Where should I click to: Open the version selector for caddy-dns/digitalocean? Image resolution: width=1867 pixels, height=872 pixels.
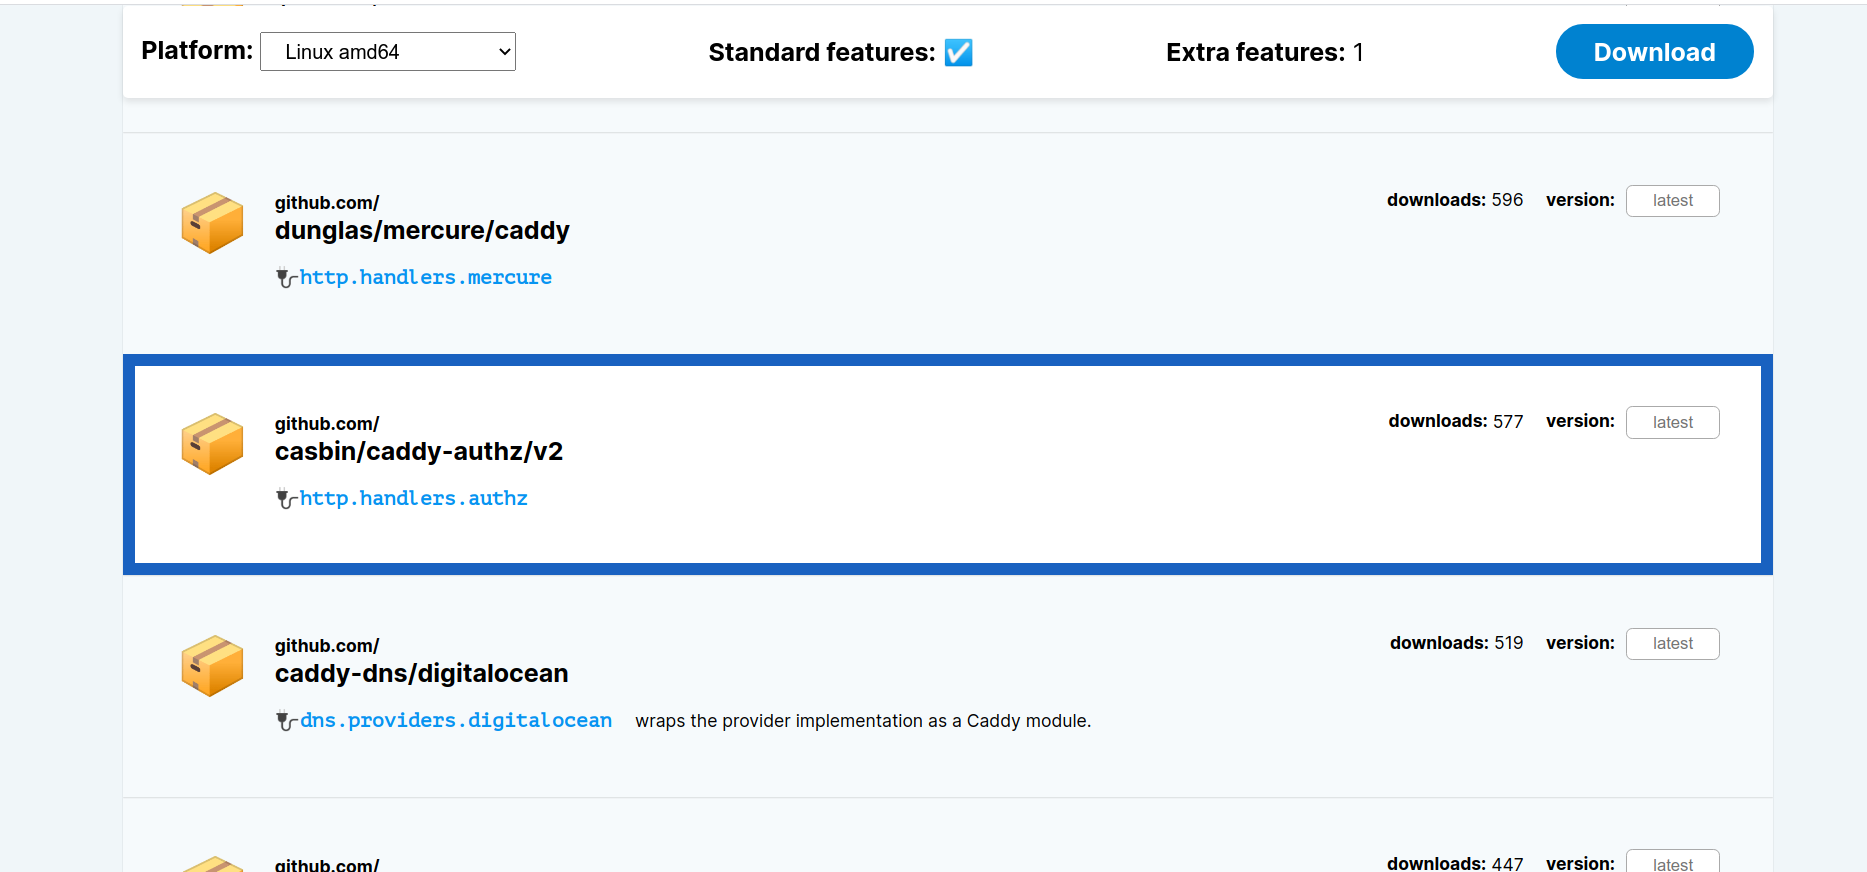coord(1672,643)
